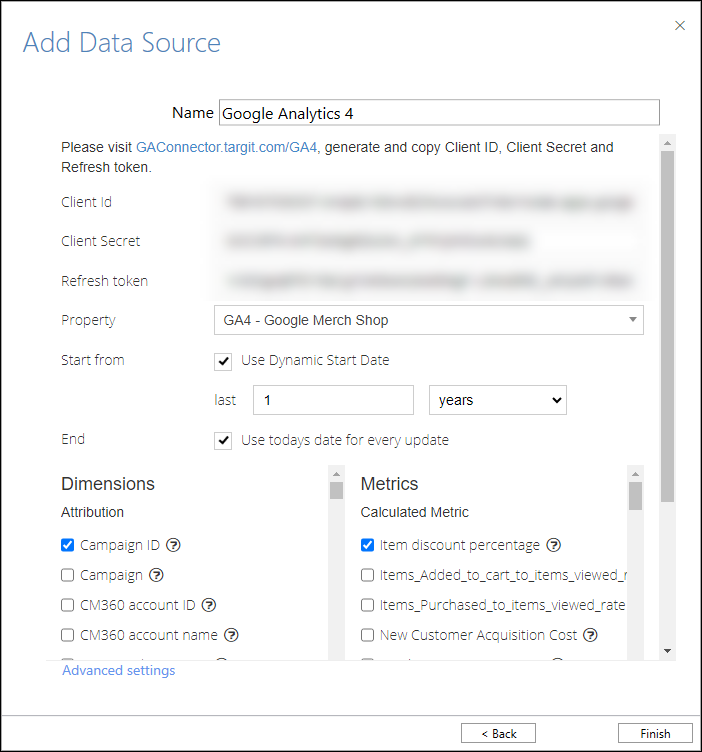The height and width of the screenshot is (752, 702).
Task: Click the Metrics list scrollbar thumb
Action: click(635, 496)
